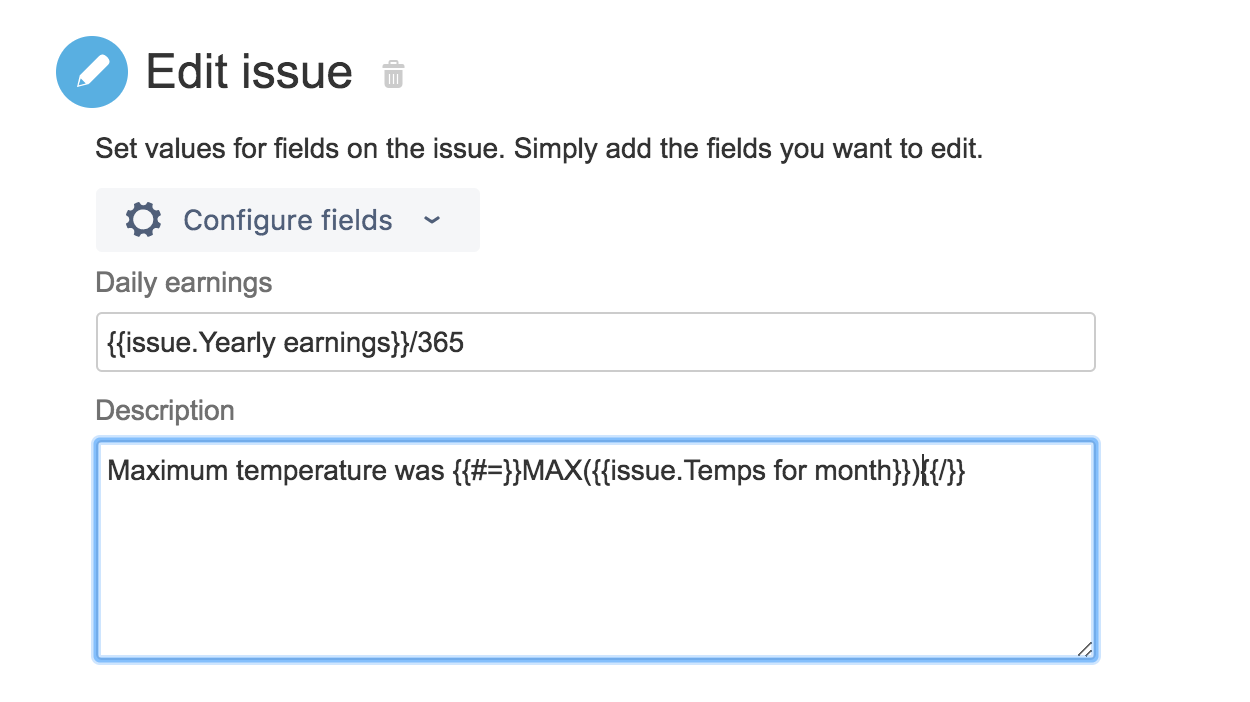The image size is (1250, 702).
Task: Grab the Description textarea resize handle
Action: pos(1085,649)
